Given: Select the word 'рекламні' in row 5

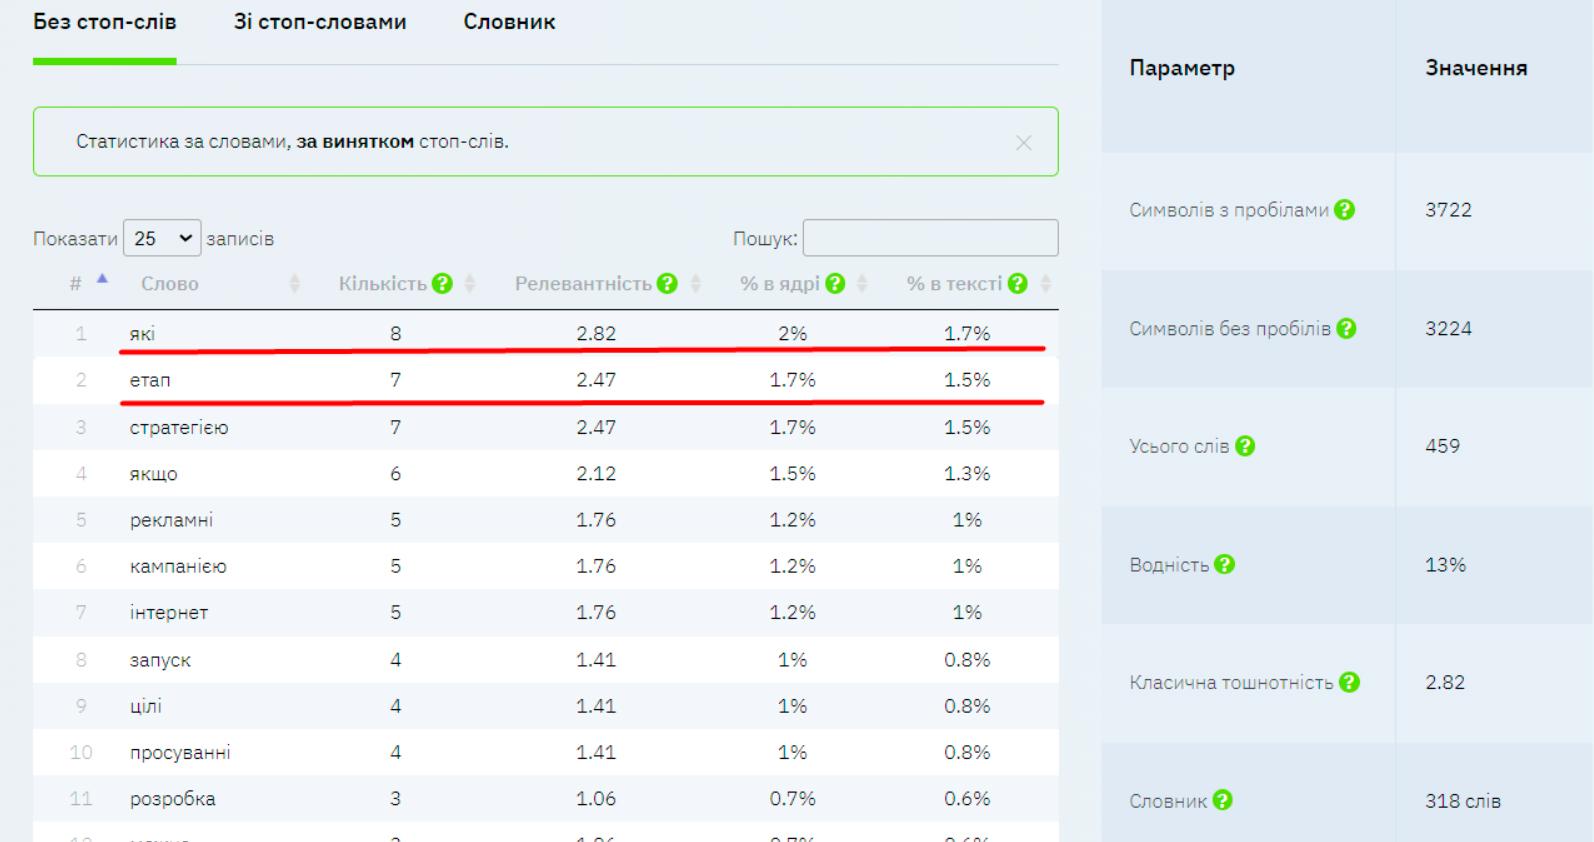Looking at the screenshot, I should (x=171, y=520).
